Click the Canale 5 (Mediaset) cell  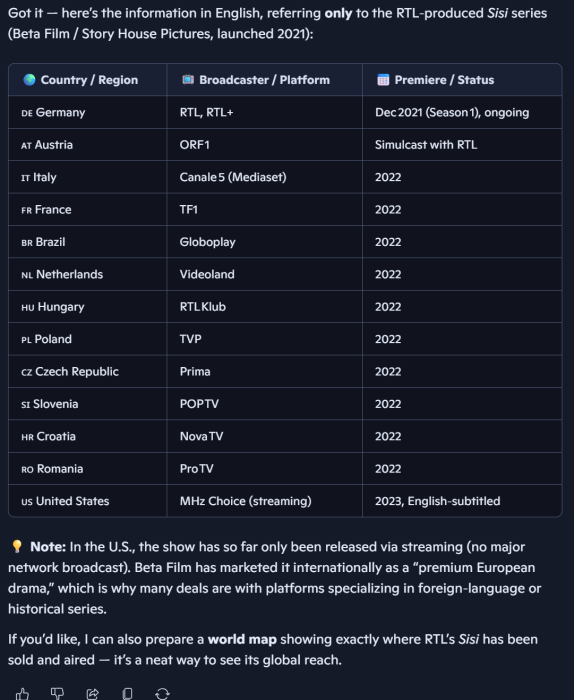pos(265,177)
